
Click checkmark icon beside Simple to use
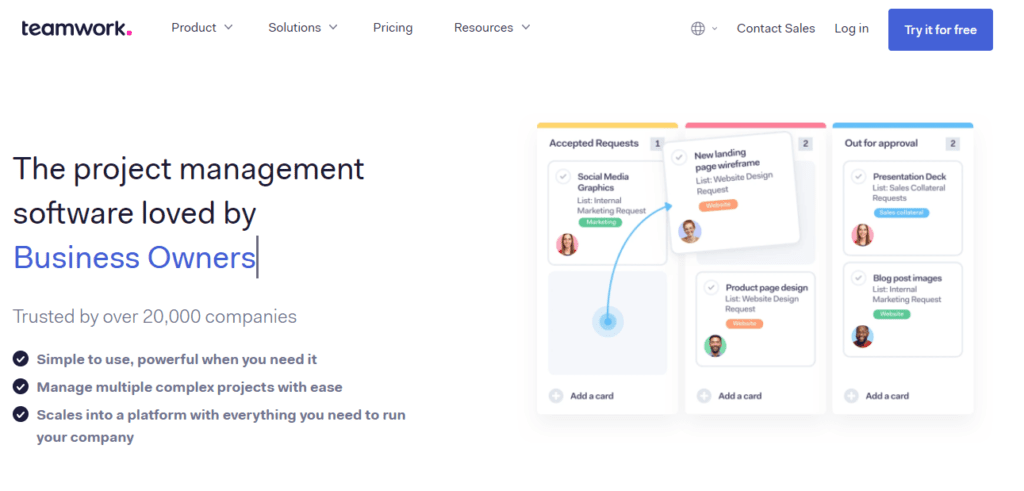(21, 358)
